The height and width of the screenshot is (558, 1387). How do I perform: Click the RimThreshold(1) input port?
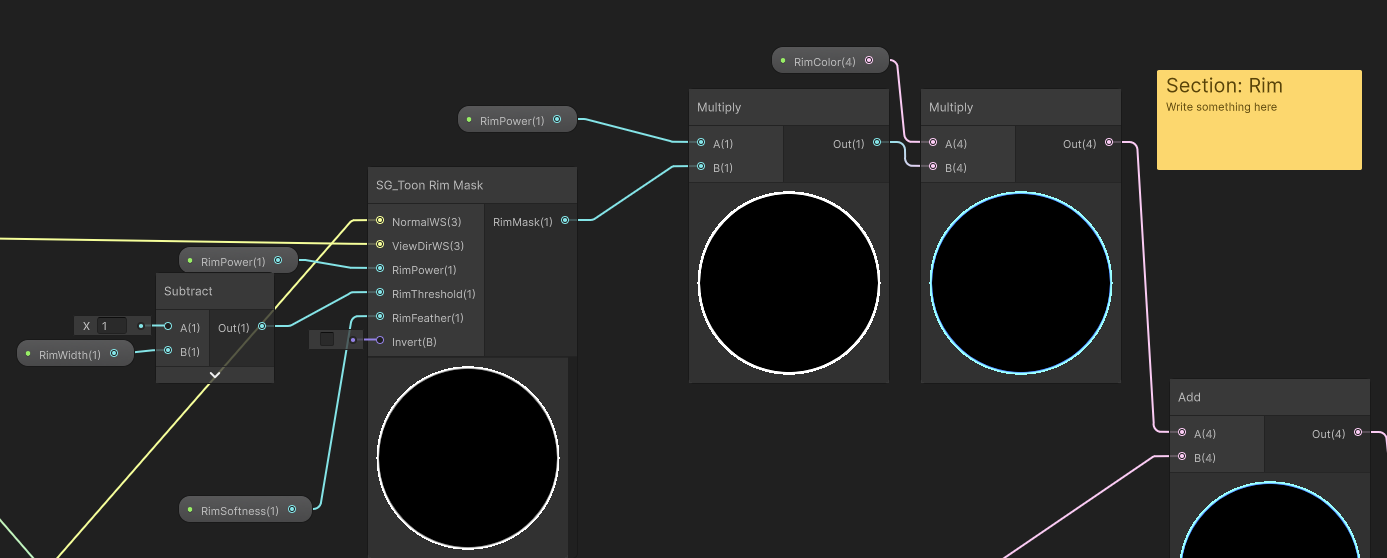(x=380, y=293)
